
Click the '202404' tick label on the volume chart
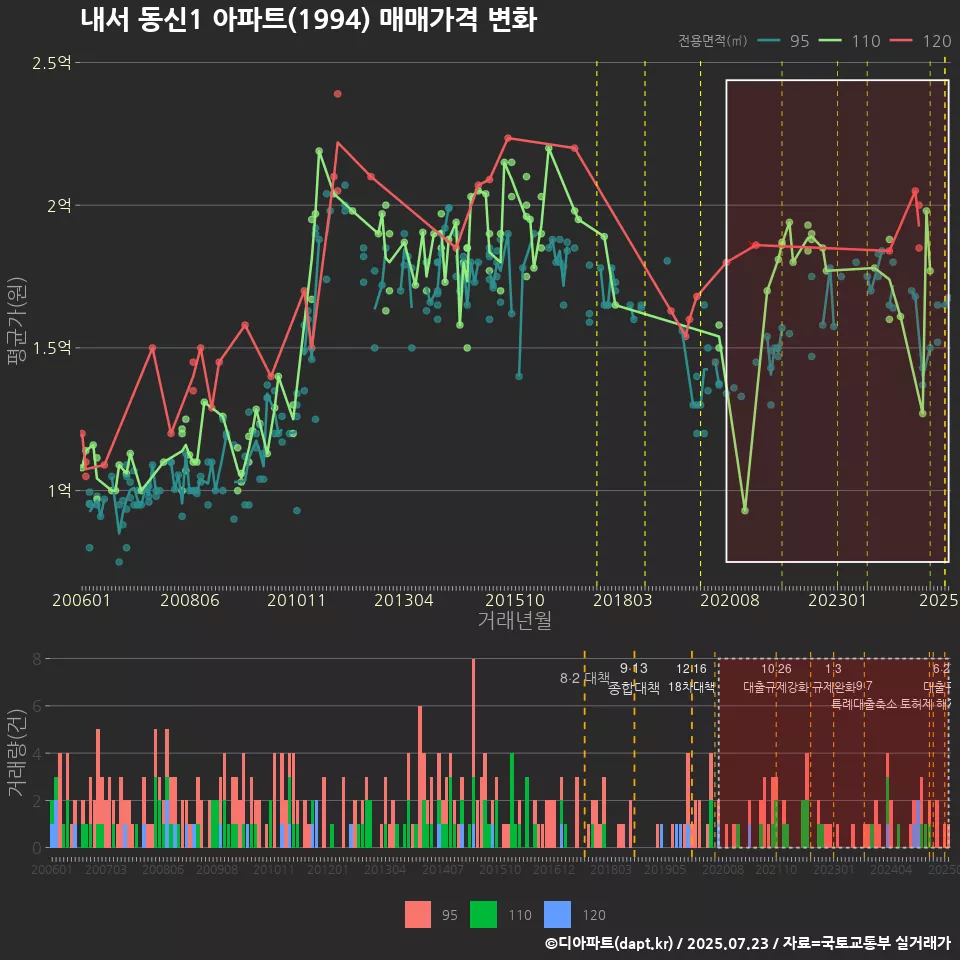[891, 869]
